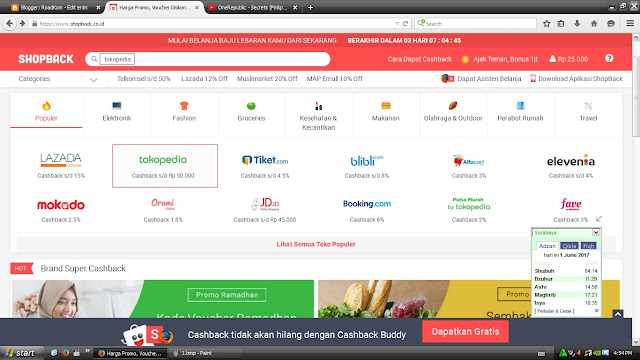Switch to the Blogger browser tab
Image resolution: width=640 pixels, height=360 pixels.
click(x=53, y=7)
